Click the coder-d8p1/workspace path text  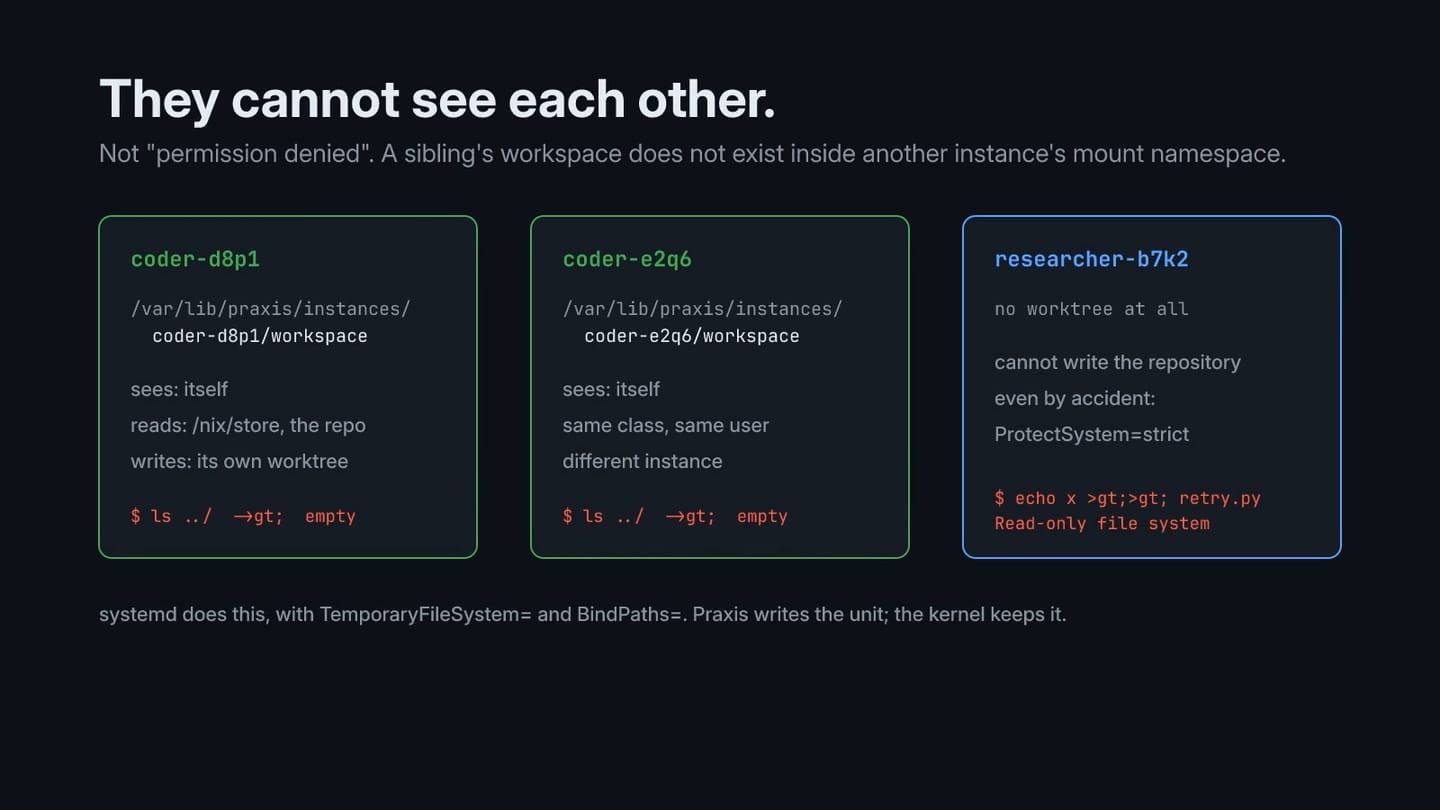(x=260, y=336)
